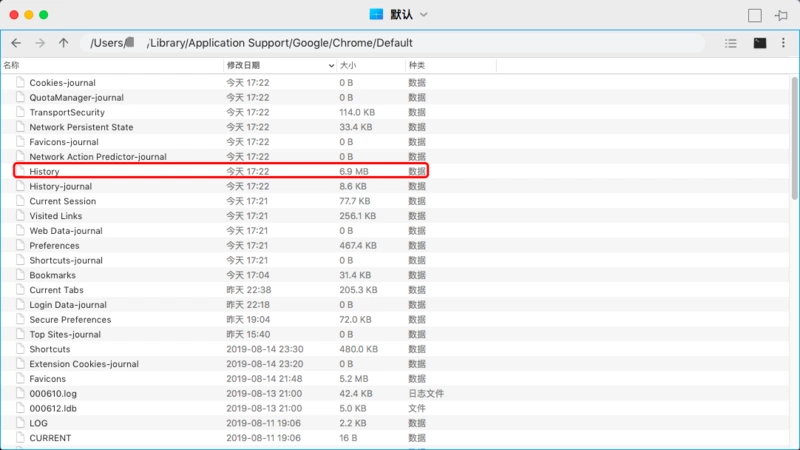Viewport: 800px width, 450px height.
Task: Select the CURRENT file
Action: (50, 438)
